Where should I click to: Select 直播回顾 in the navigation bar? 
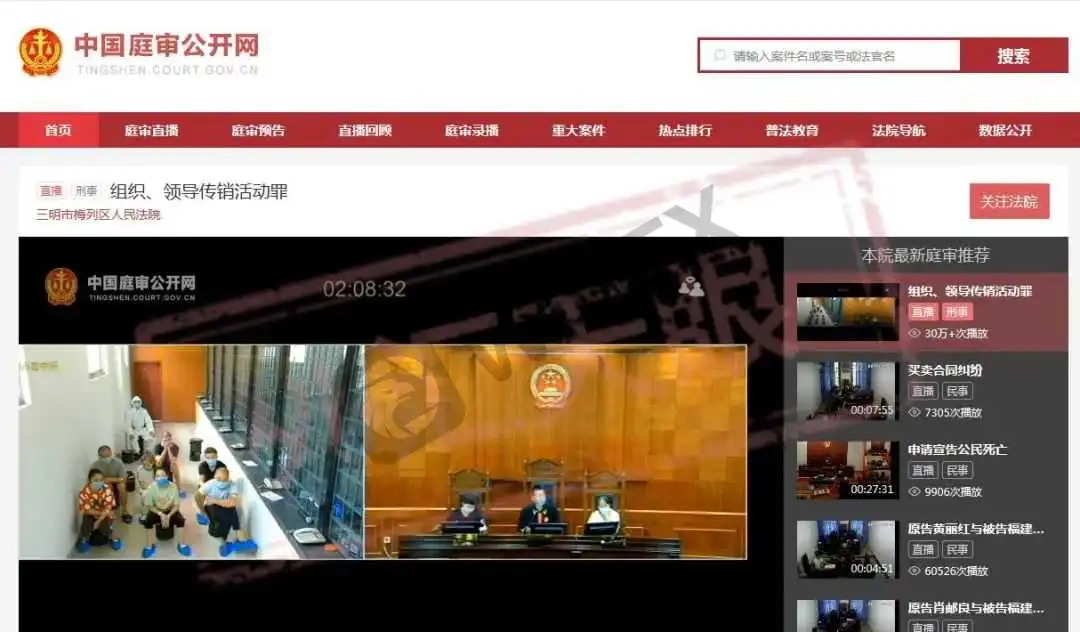(365, 130)
